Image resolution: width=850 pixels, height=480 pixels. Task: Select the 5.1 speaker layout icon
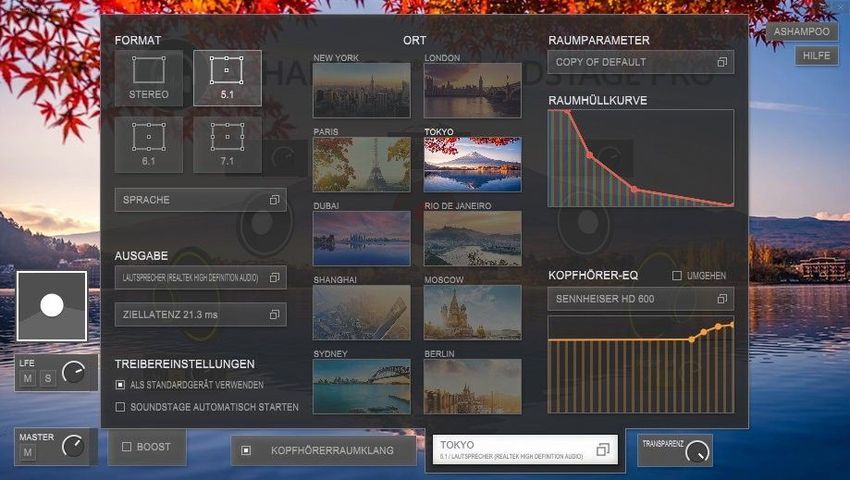click(227, 78)
